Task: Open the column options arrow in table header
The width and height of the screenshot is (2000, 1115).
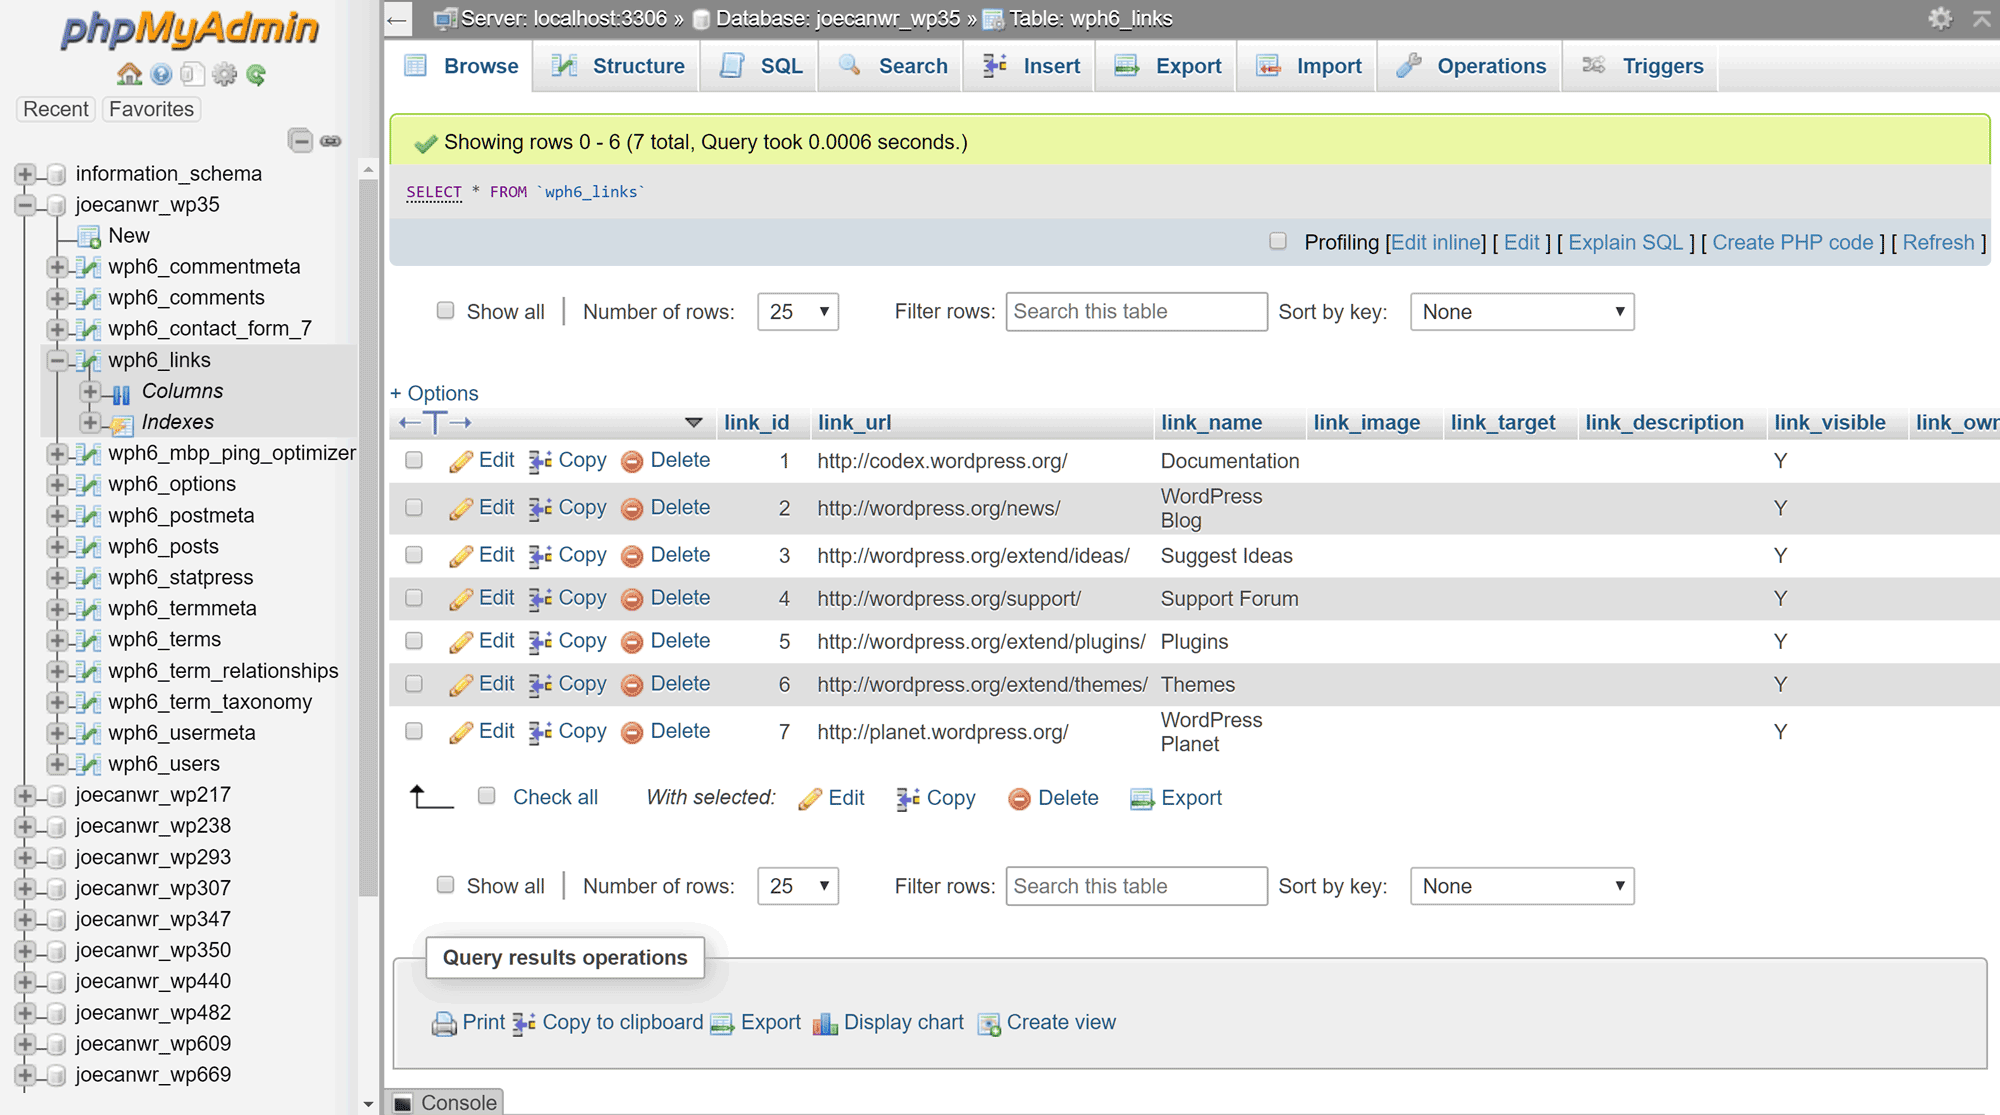Action: [x=693, y=423]
